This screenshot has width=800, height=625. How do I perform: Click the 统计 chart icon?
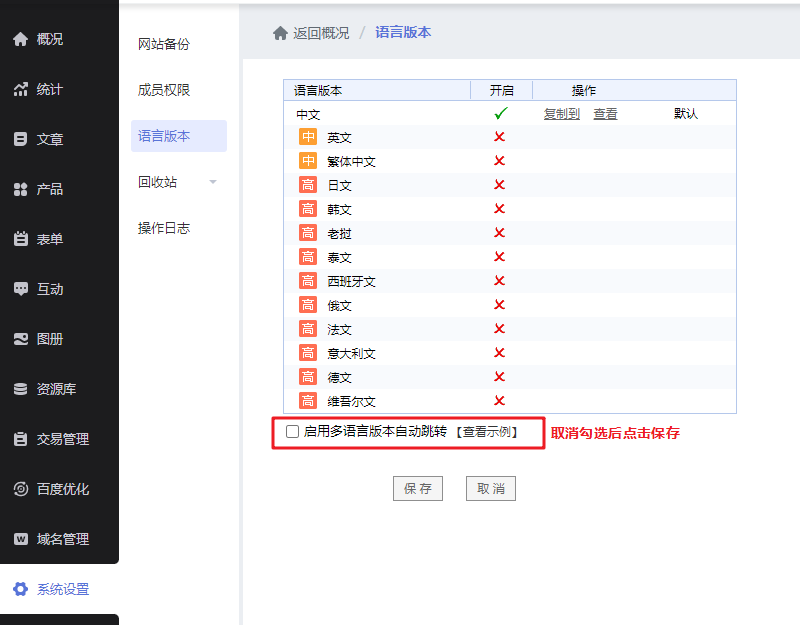[x=20, y=89]
